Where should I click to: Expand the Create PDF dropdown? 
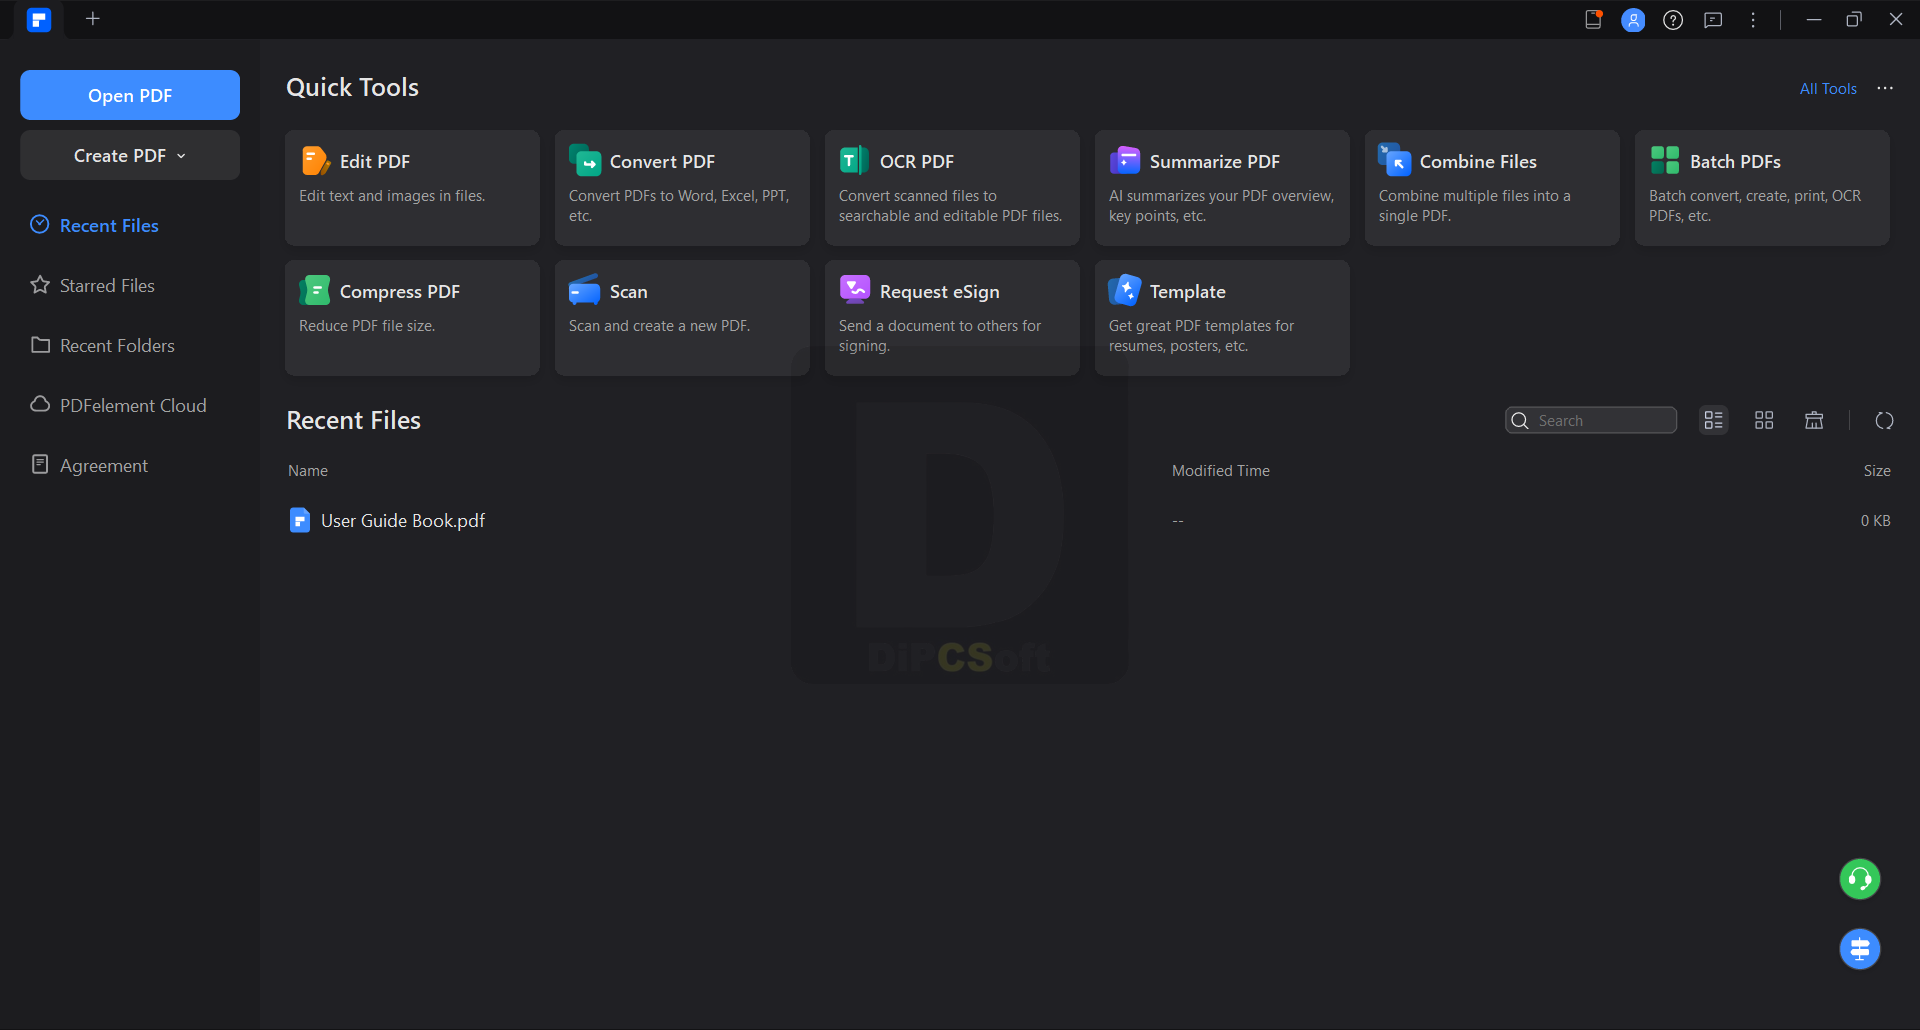click(130, 155)
